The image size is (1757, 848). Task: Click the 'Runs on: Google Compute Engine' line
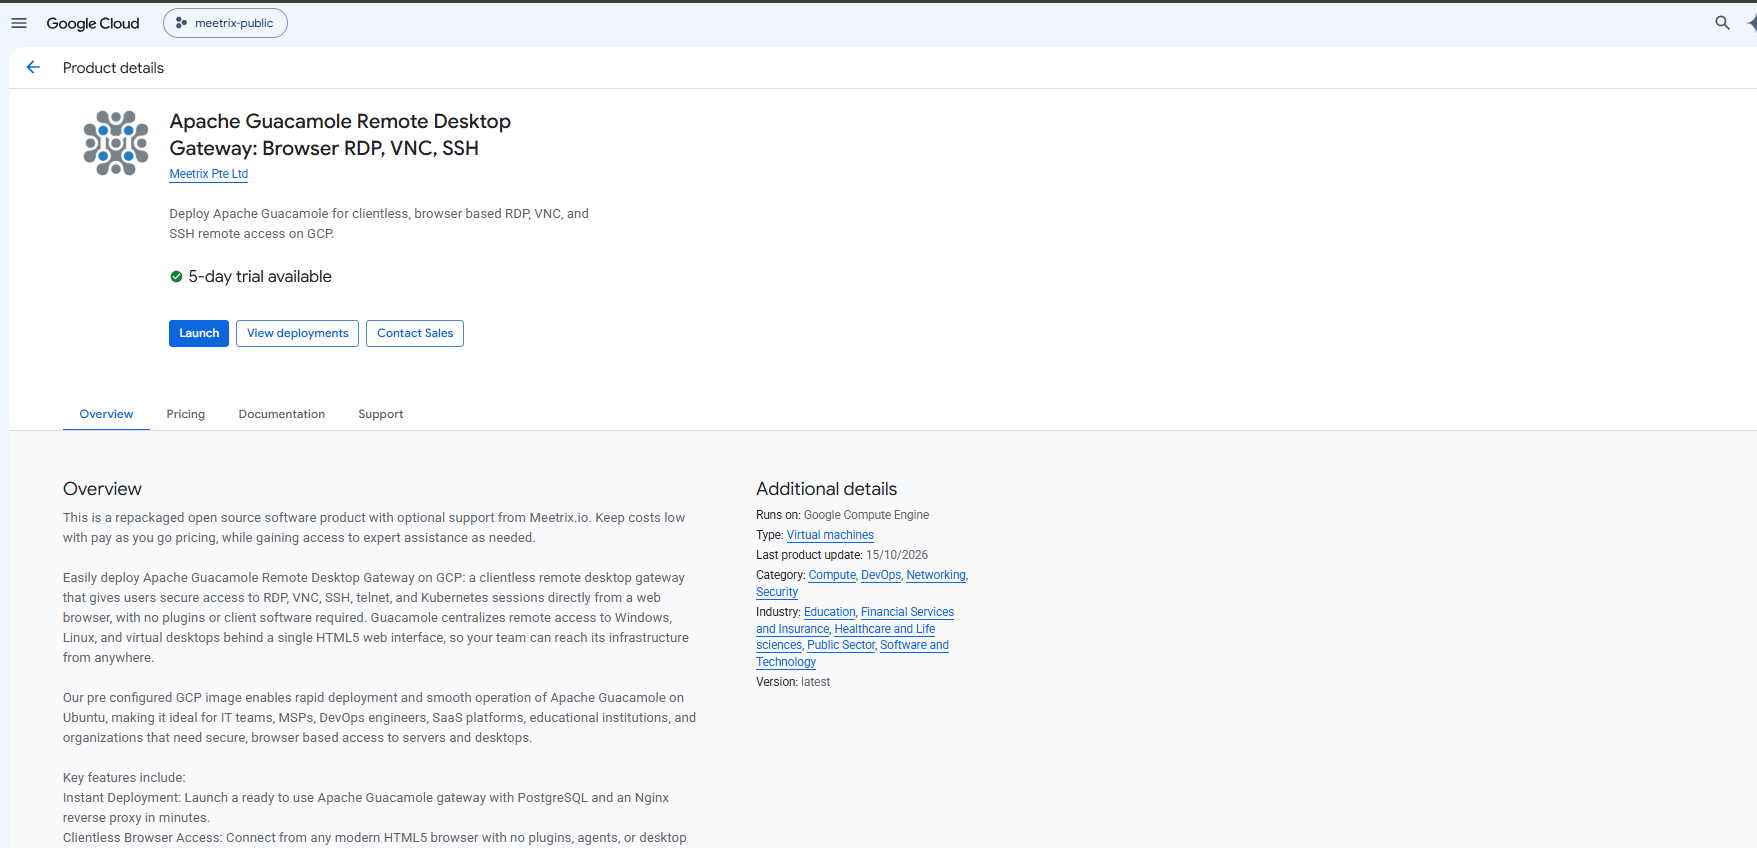pyautogui.click(x=842, y=515)
